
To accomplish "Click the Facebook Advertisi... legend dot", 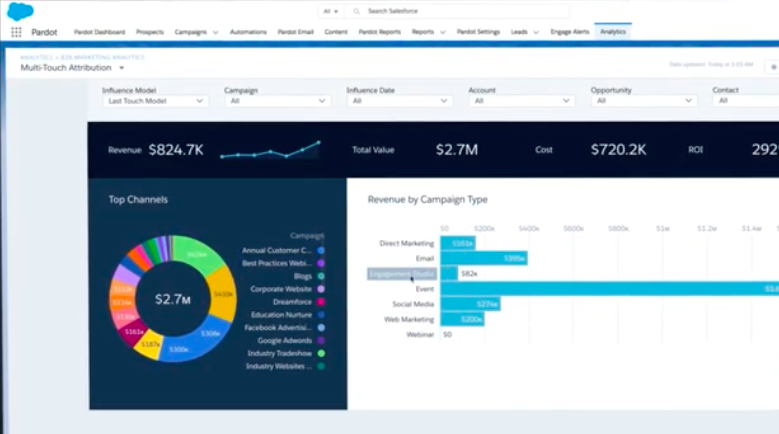I will (x=321, y=328).
